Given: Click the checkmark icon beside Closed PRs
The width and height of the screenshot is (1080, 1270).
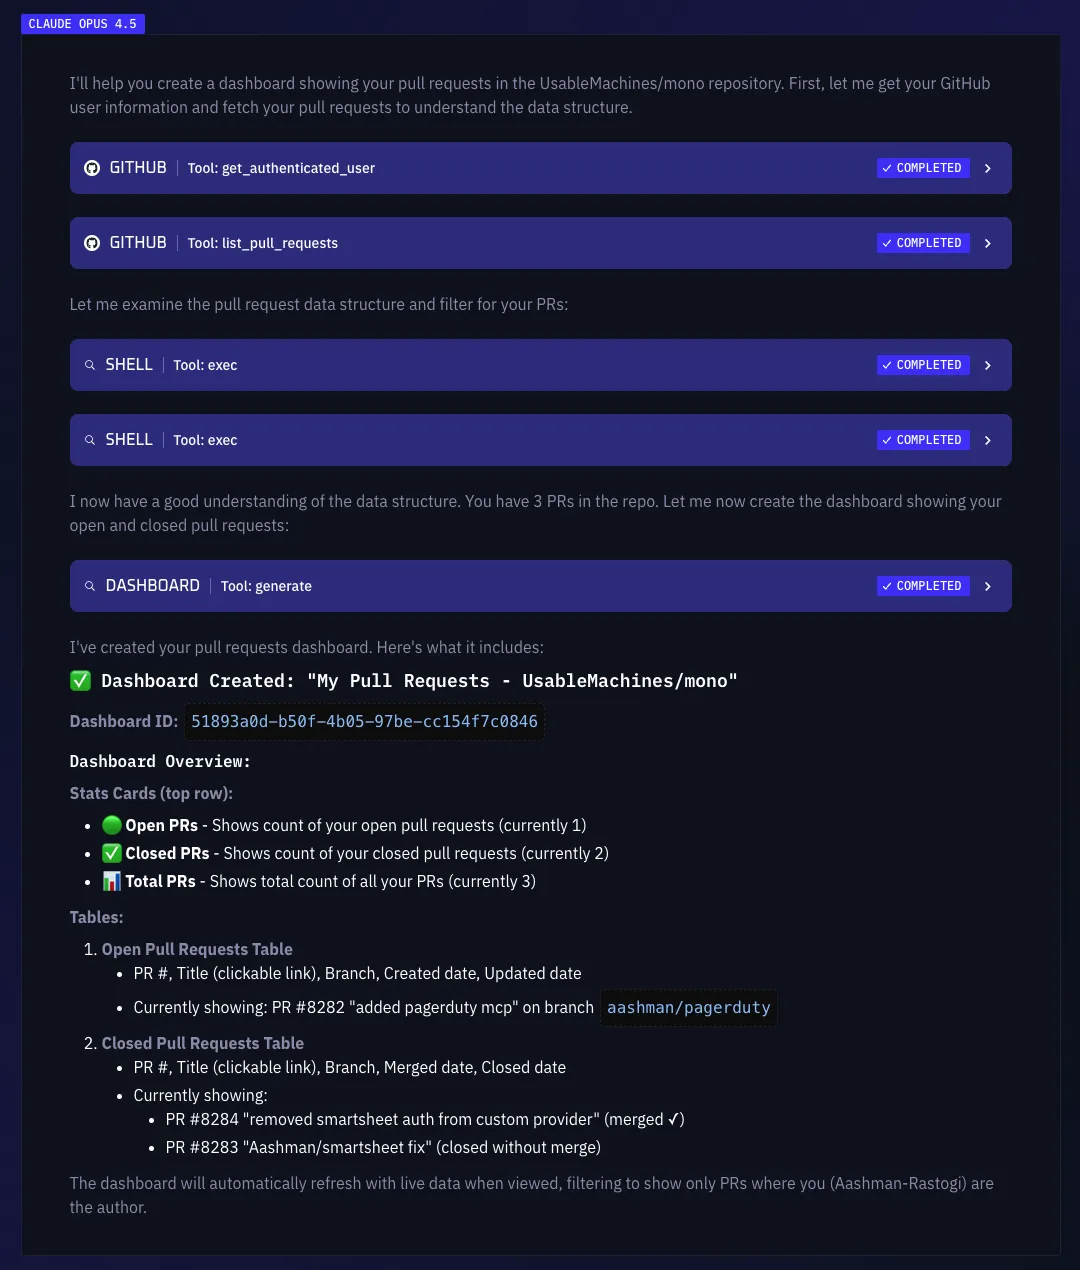Looking at the screenshot, I should (x=112, y=853).
